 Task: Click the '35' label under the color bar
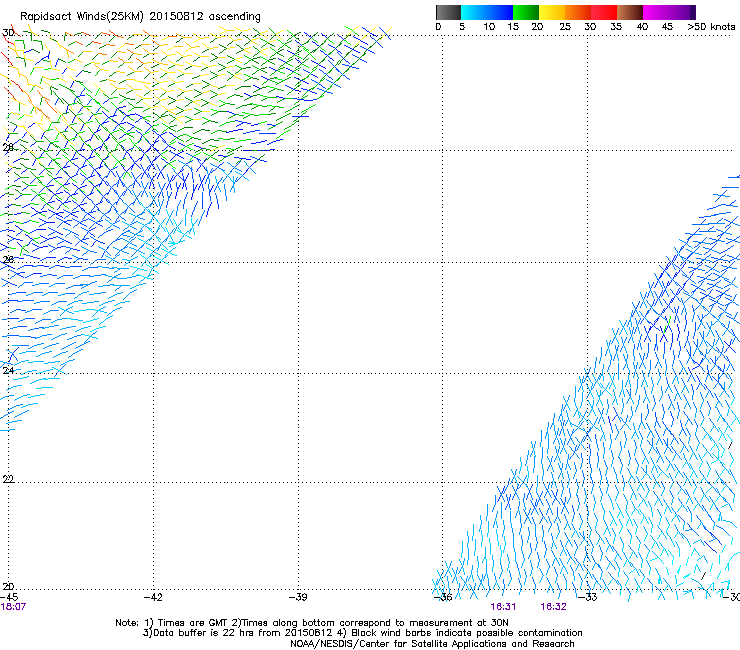click(x=616, y=27)
